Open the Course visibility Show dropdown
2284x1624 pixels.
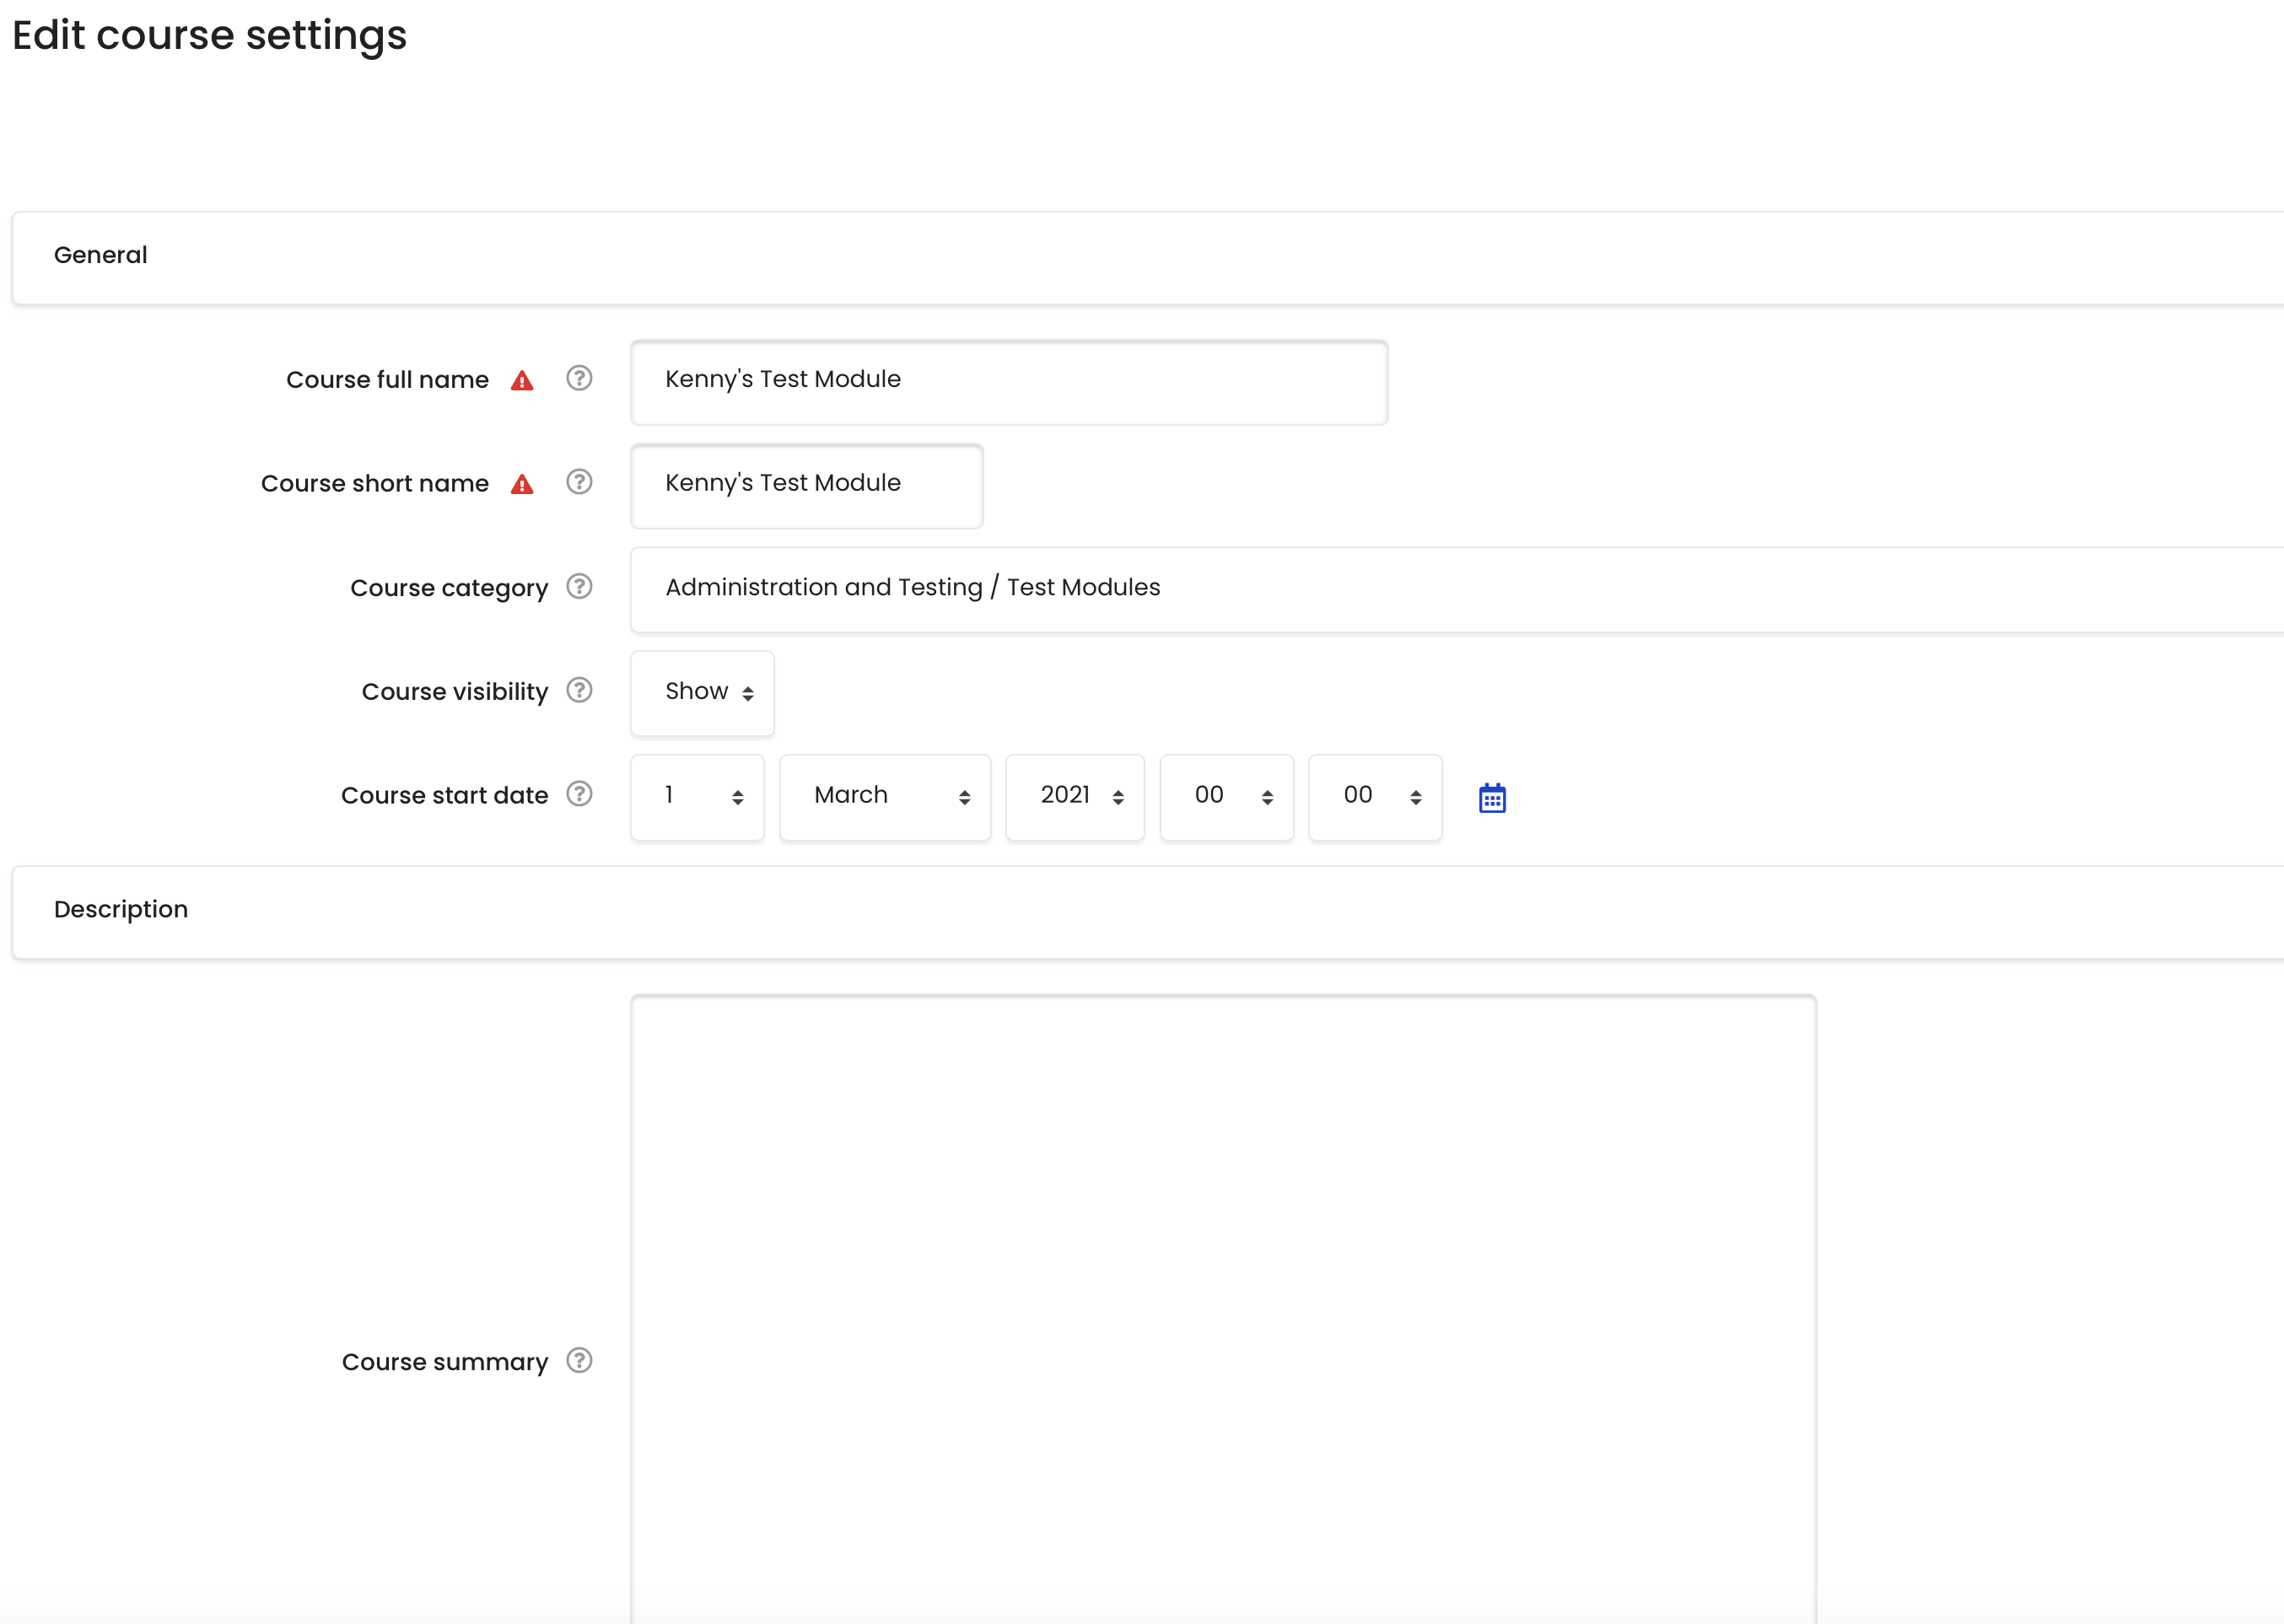coord(702,692)
